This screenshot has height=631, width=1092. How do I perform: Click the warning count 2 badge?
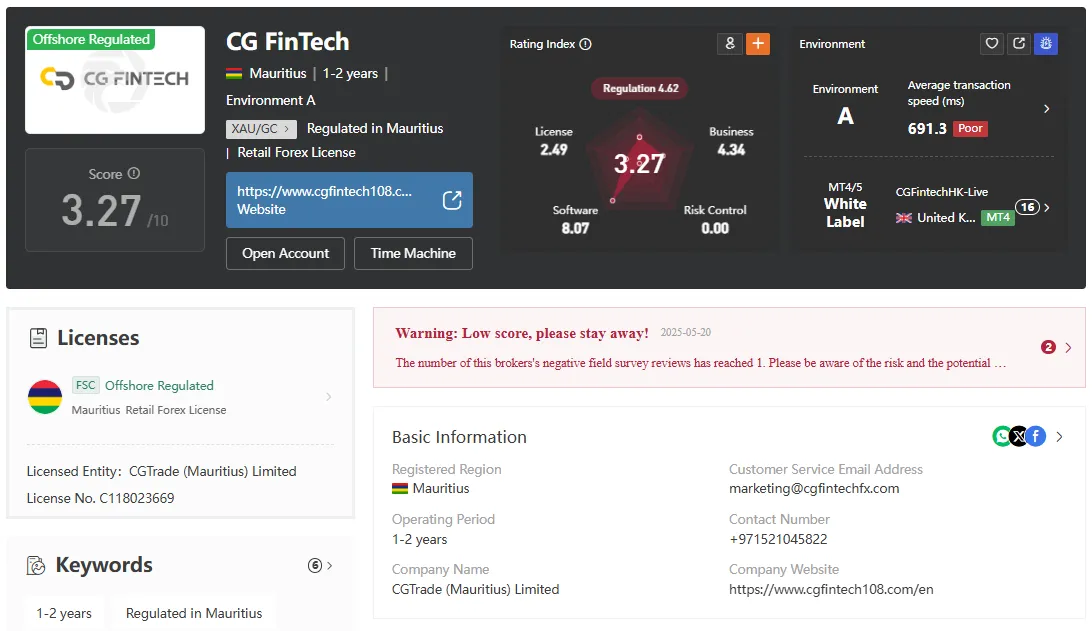(x=1048, y=347)
